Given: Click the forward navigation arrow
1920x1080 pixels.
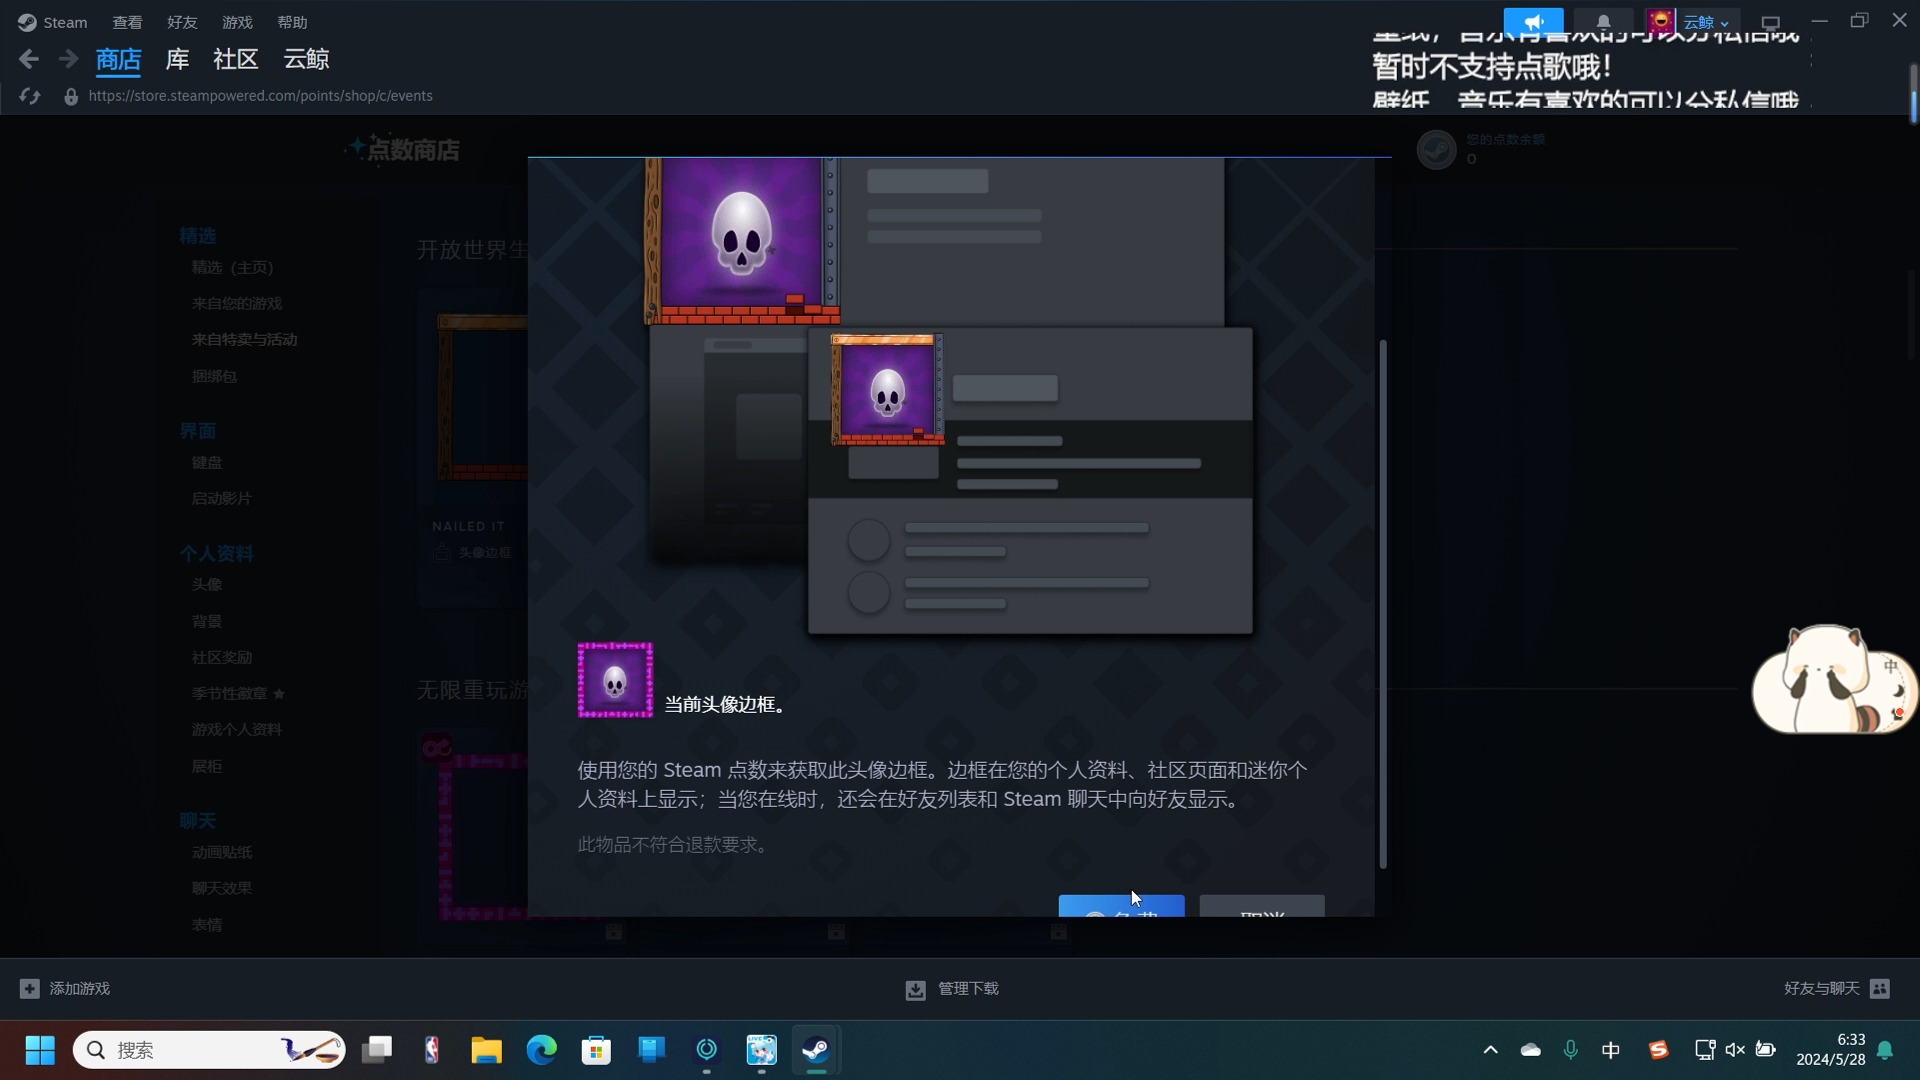Looking at the screenshot, I should click(x=68, y=59).
